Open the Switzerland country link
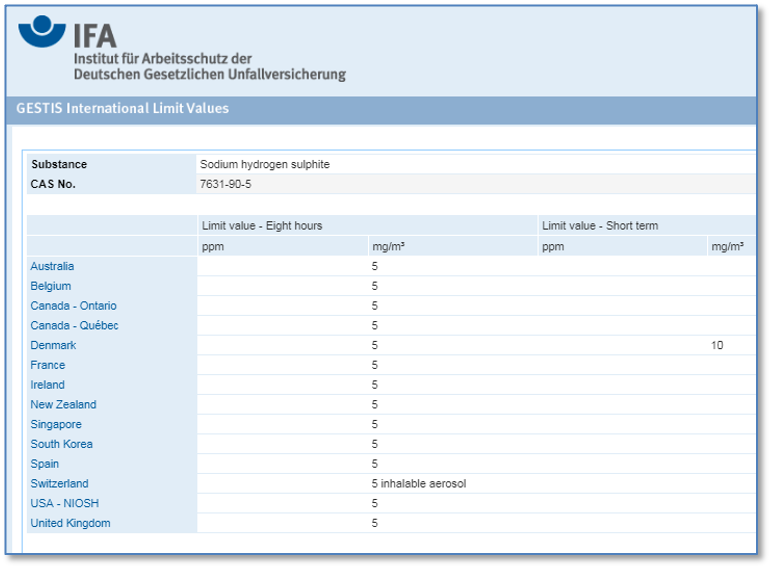This screenshot has width=770, height=568. pos(59,483)
